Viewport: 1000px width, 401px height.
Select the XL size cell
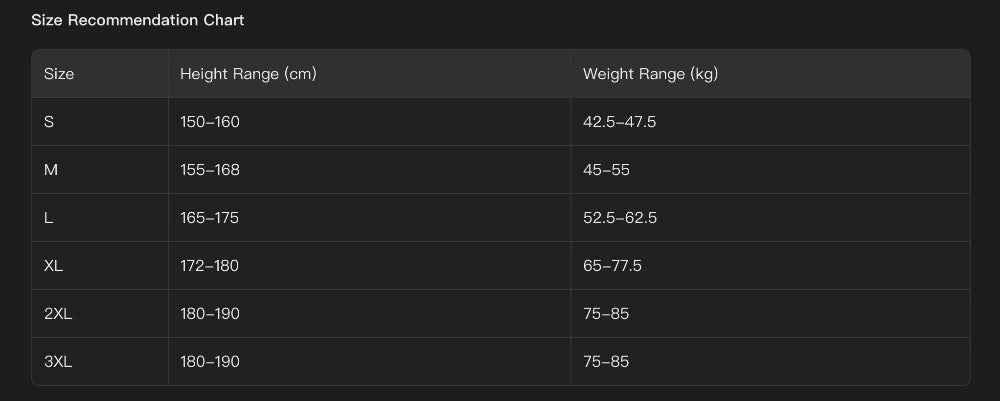pos(54,266)
